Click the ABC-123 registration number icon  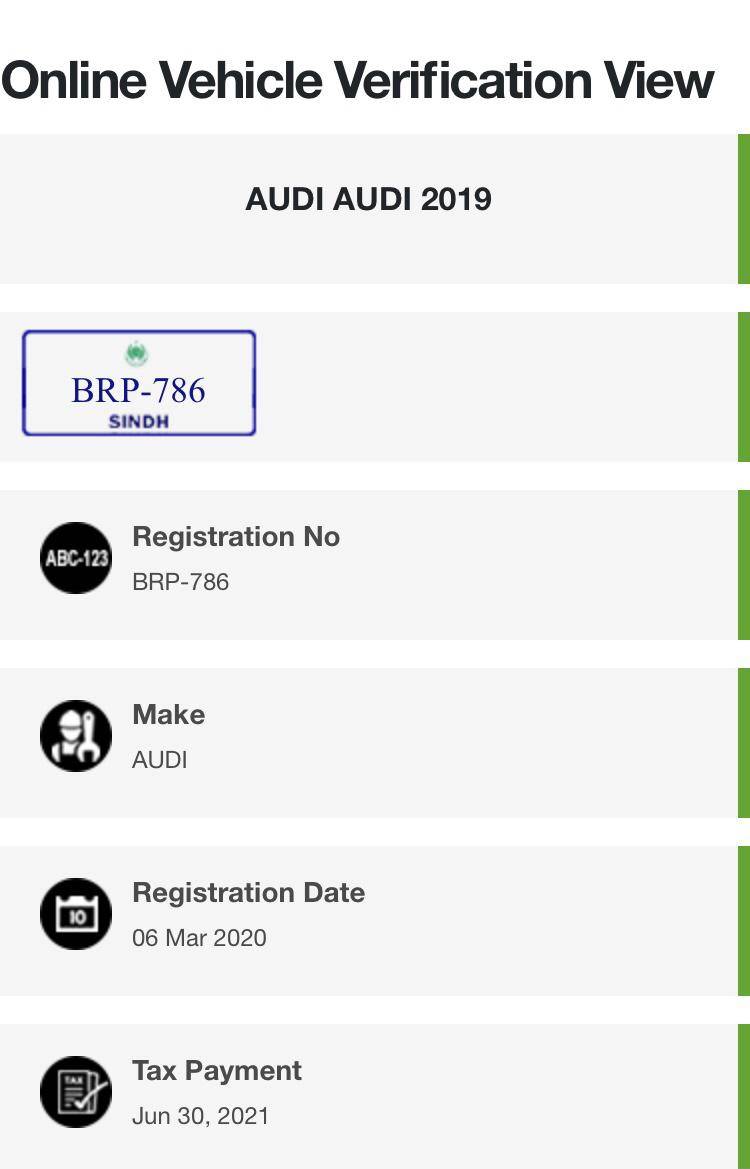pyautogui.click(x=75, y=558)
